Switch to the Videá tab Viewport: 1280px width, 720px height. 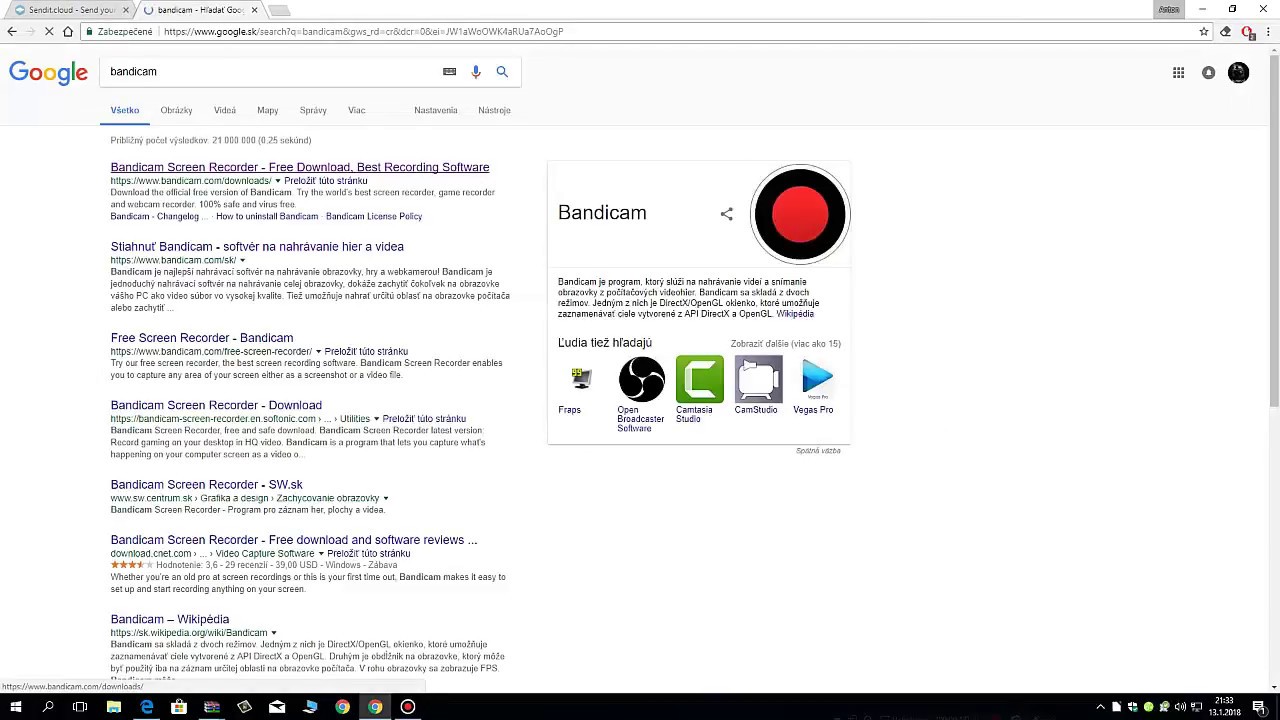pyautogui.click(x=225, y=110)
